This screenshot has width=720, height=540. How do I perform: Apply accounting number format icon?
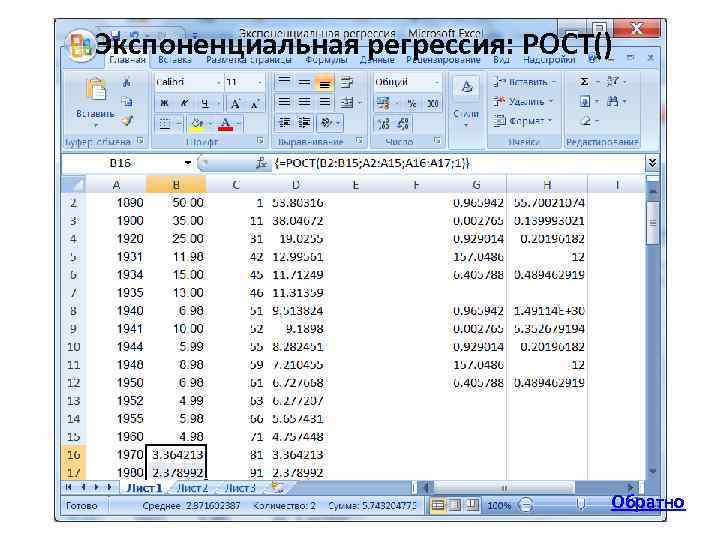coord(384,104)
